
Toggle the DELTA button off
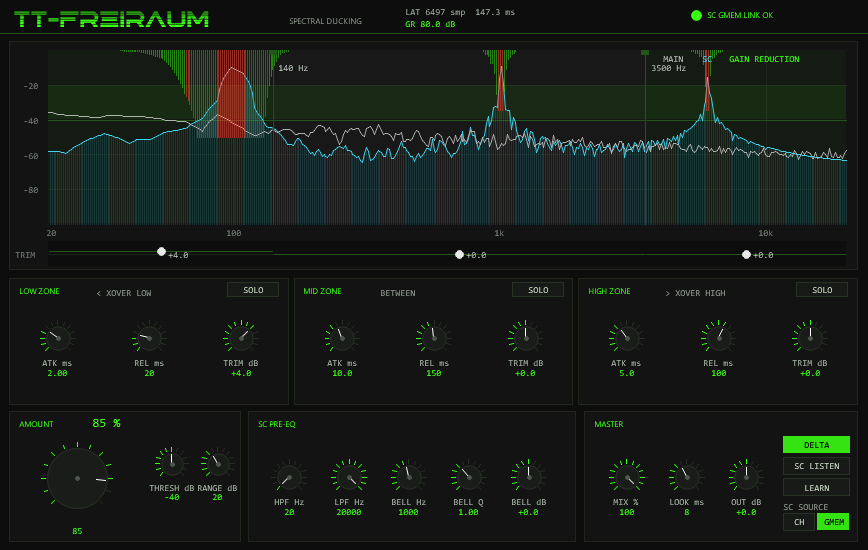(x=817, y=445)
